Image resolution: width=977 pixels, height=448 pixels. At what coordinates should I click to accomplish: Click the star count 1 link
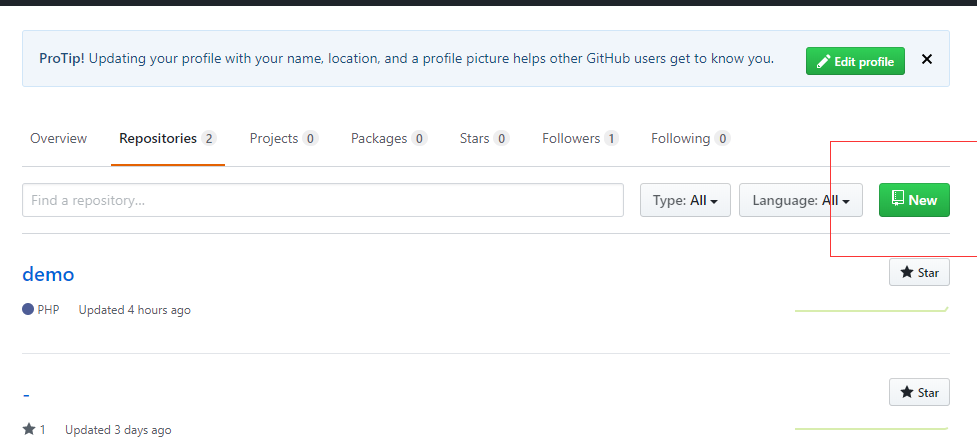pos(34,429)
